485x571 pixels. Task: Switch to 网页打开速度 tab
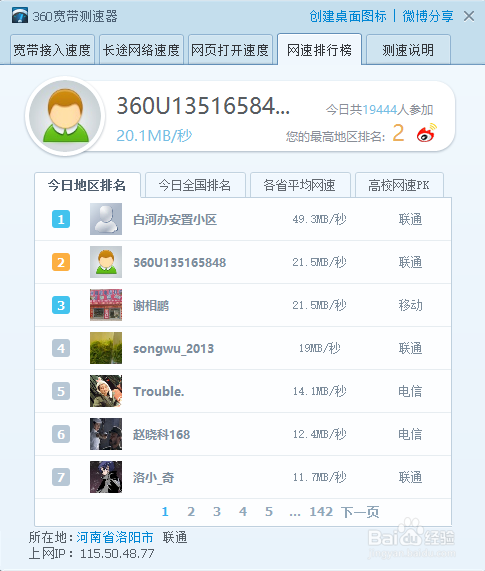230,50
